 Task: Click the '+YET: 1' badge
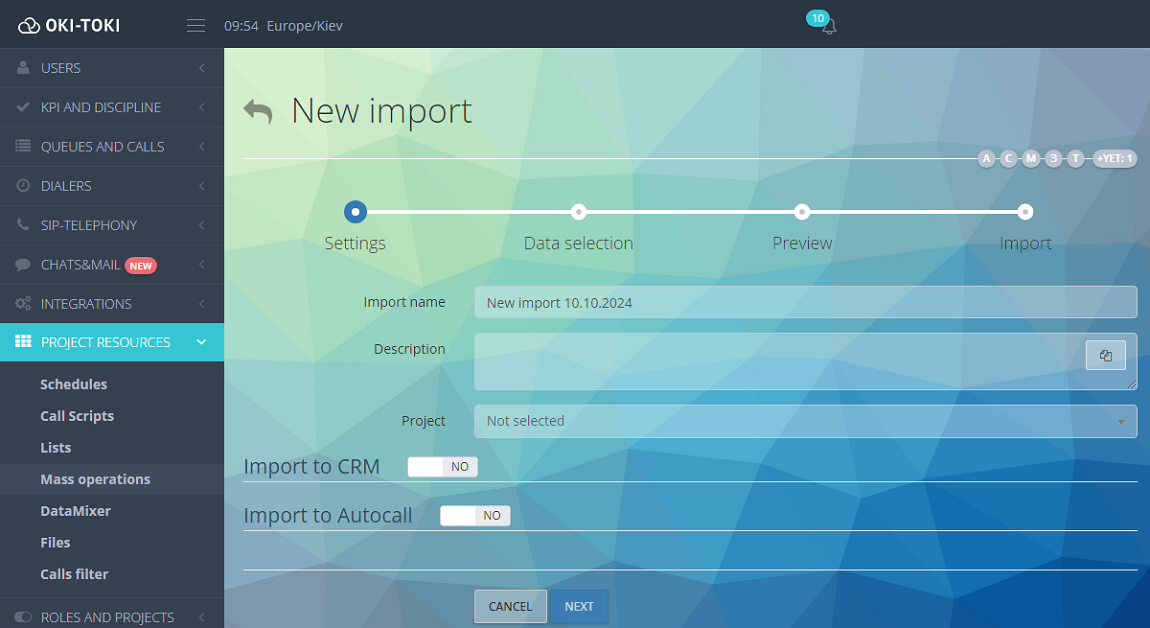pyautogui.click(x=1114, y=159)
